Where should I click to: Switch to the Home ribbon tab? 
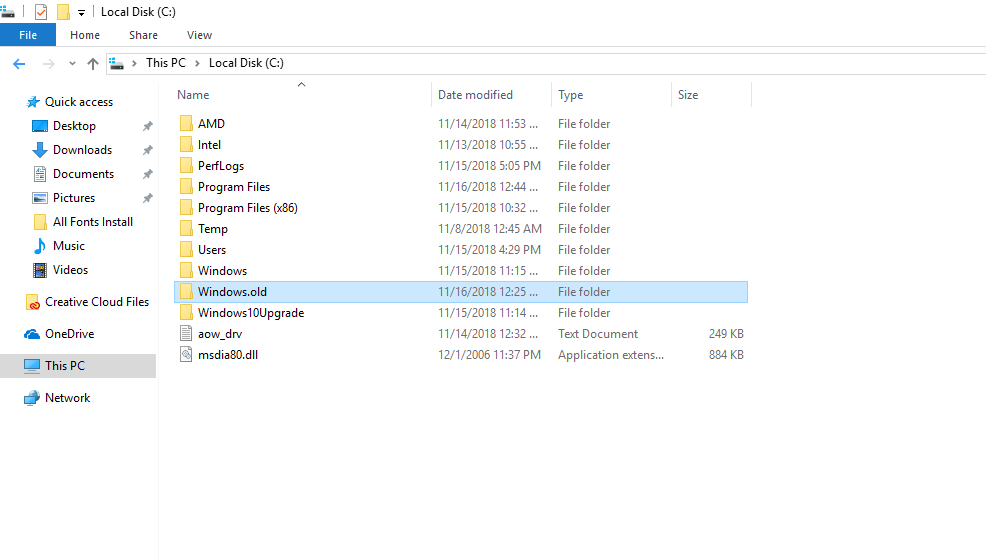(x=85, y=35)
